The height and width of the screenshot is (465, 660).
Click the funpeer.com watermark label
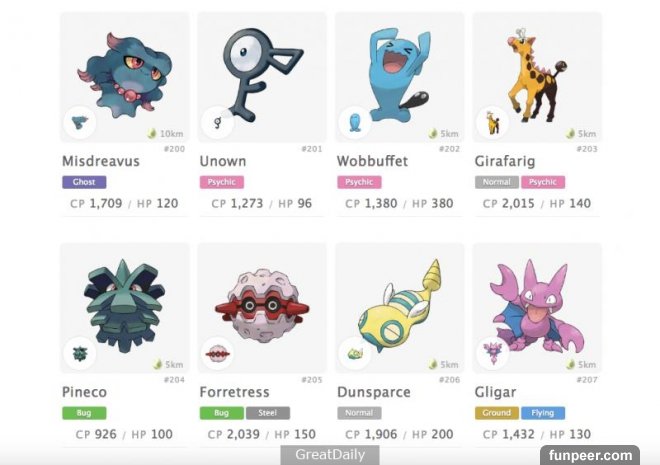tap(590, 455)
